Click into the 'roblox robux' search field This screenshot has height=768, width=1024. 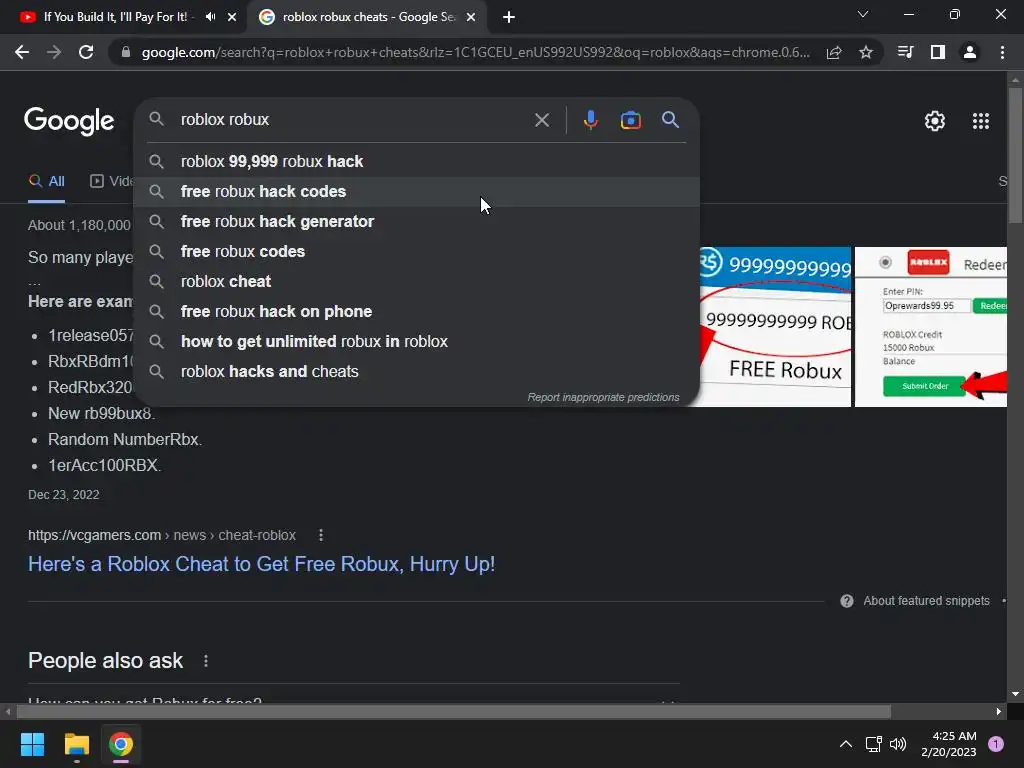tap(353, 120)
